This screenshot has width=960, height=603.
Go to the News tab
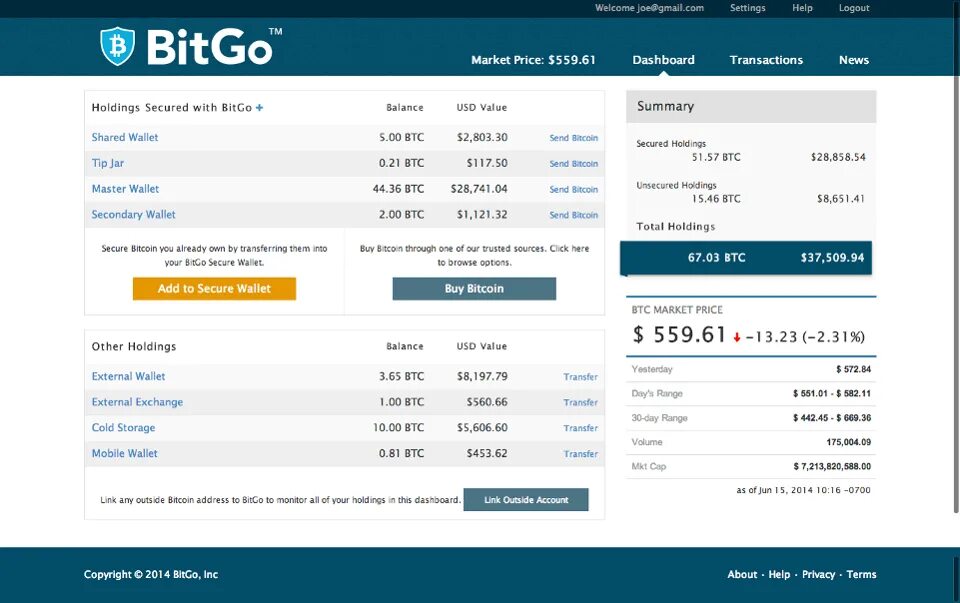[853, 60]
